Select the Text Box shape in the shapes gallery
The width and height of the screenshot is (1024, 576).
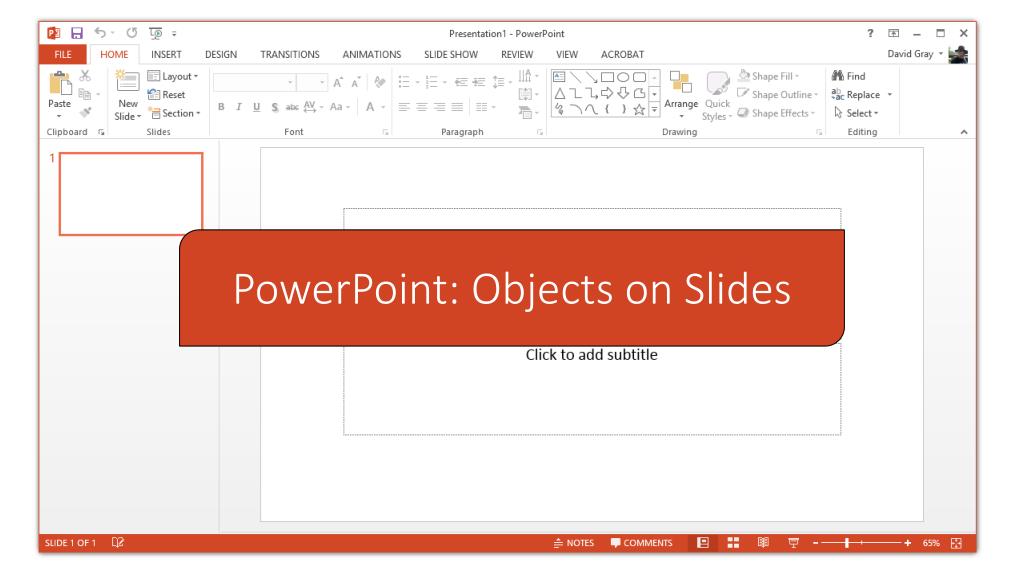coord(559,77)
